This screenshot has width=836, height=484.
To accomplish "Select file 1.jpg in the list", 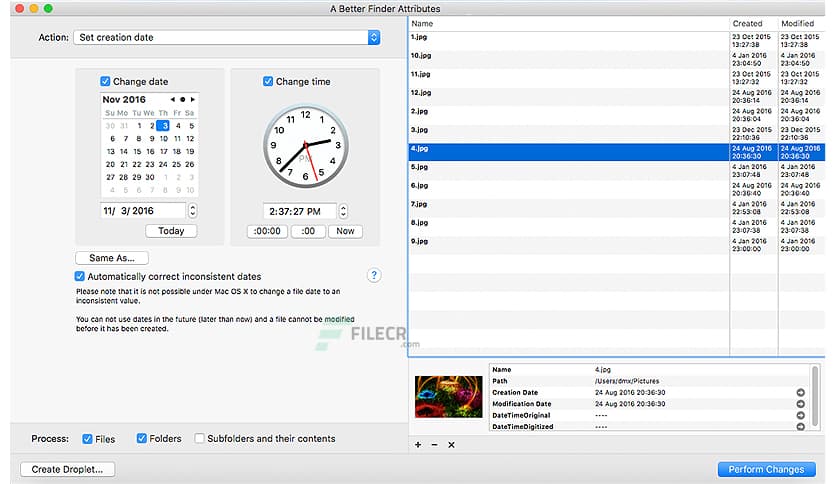I will point(617,41).
